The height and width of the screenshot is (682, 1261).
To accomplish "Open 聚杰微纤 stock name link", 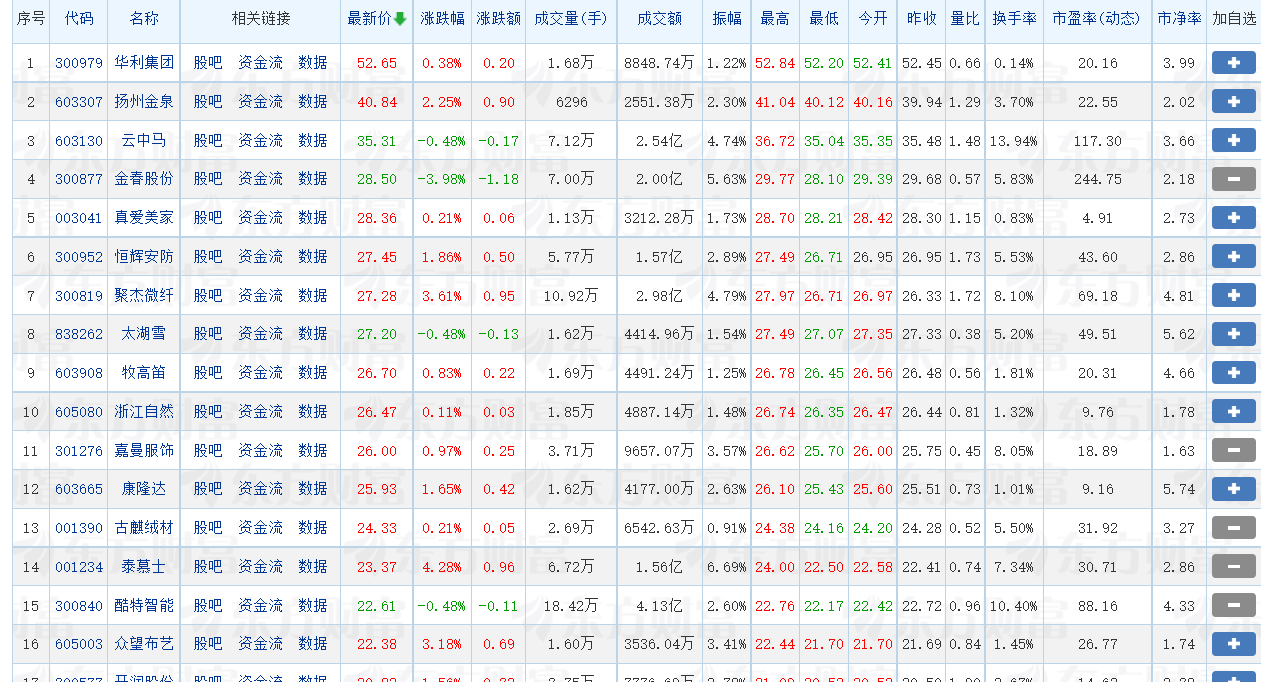I will click(144, 296).
